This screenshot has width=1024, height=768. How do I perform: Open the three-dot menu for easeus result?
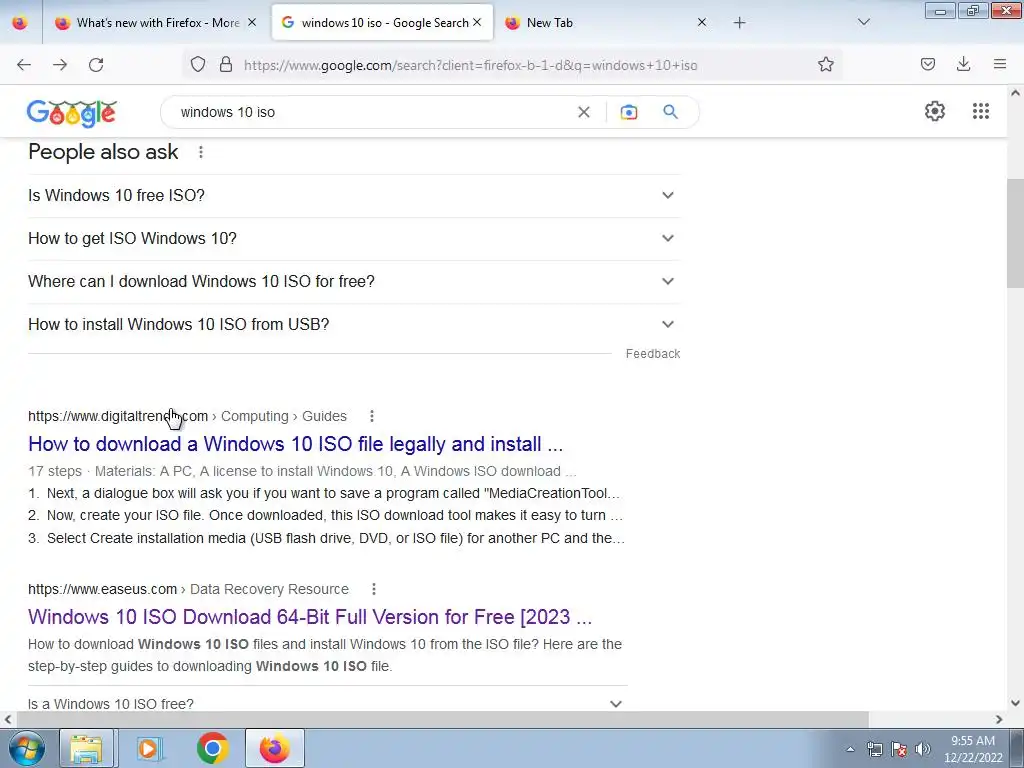[374, 589]
